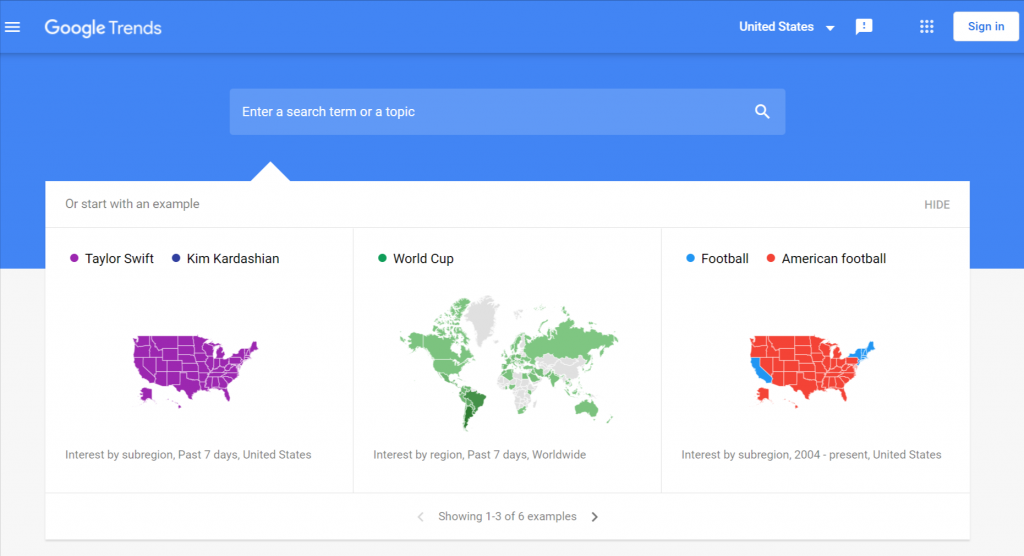Hide the examples panel
The height and width of the screenshot is (556, 1024).
click(x=936, y=204)
